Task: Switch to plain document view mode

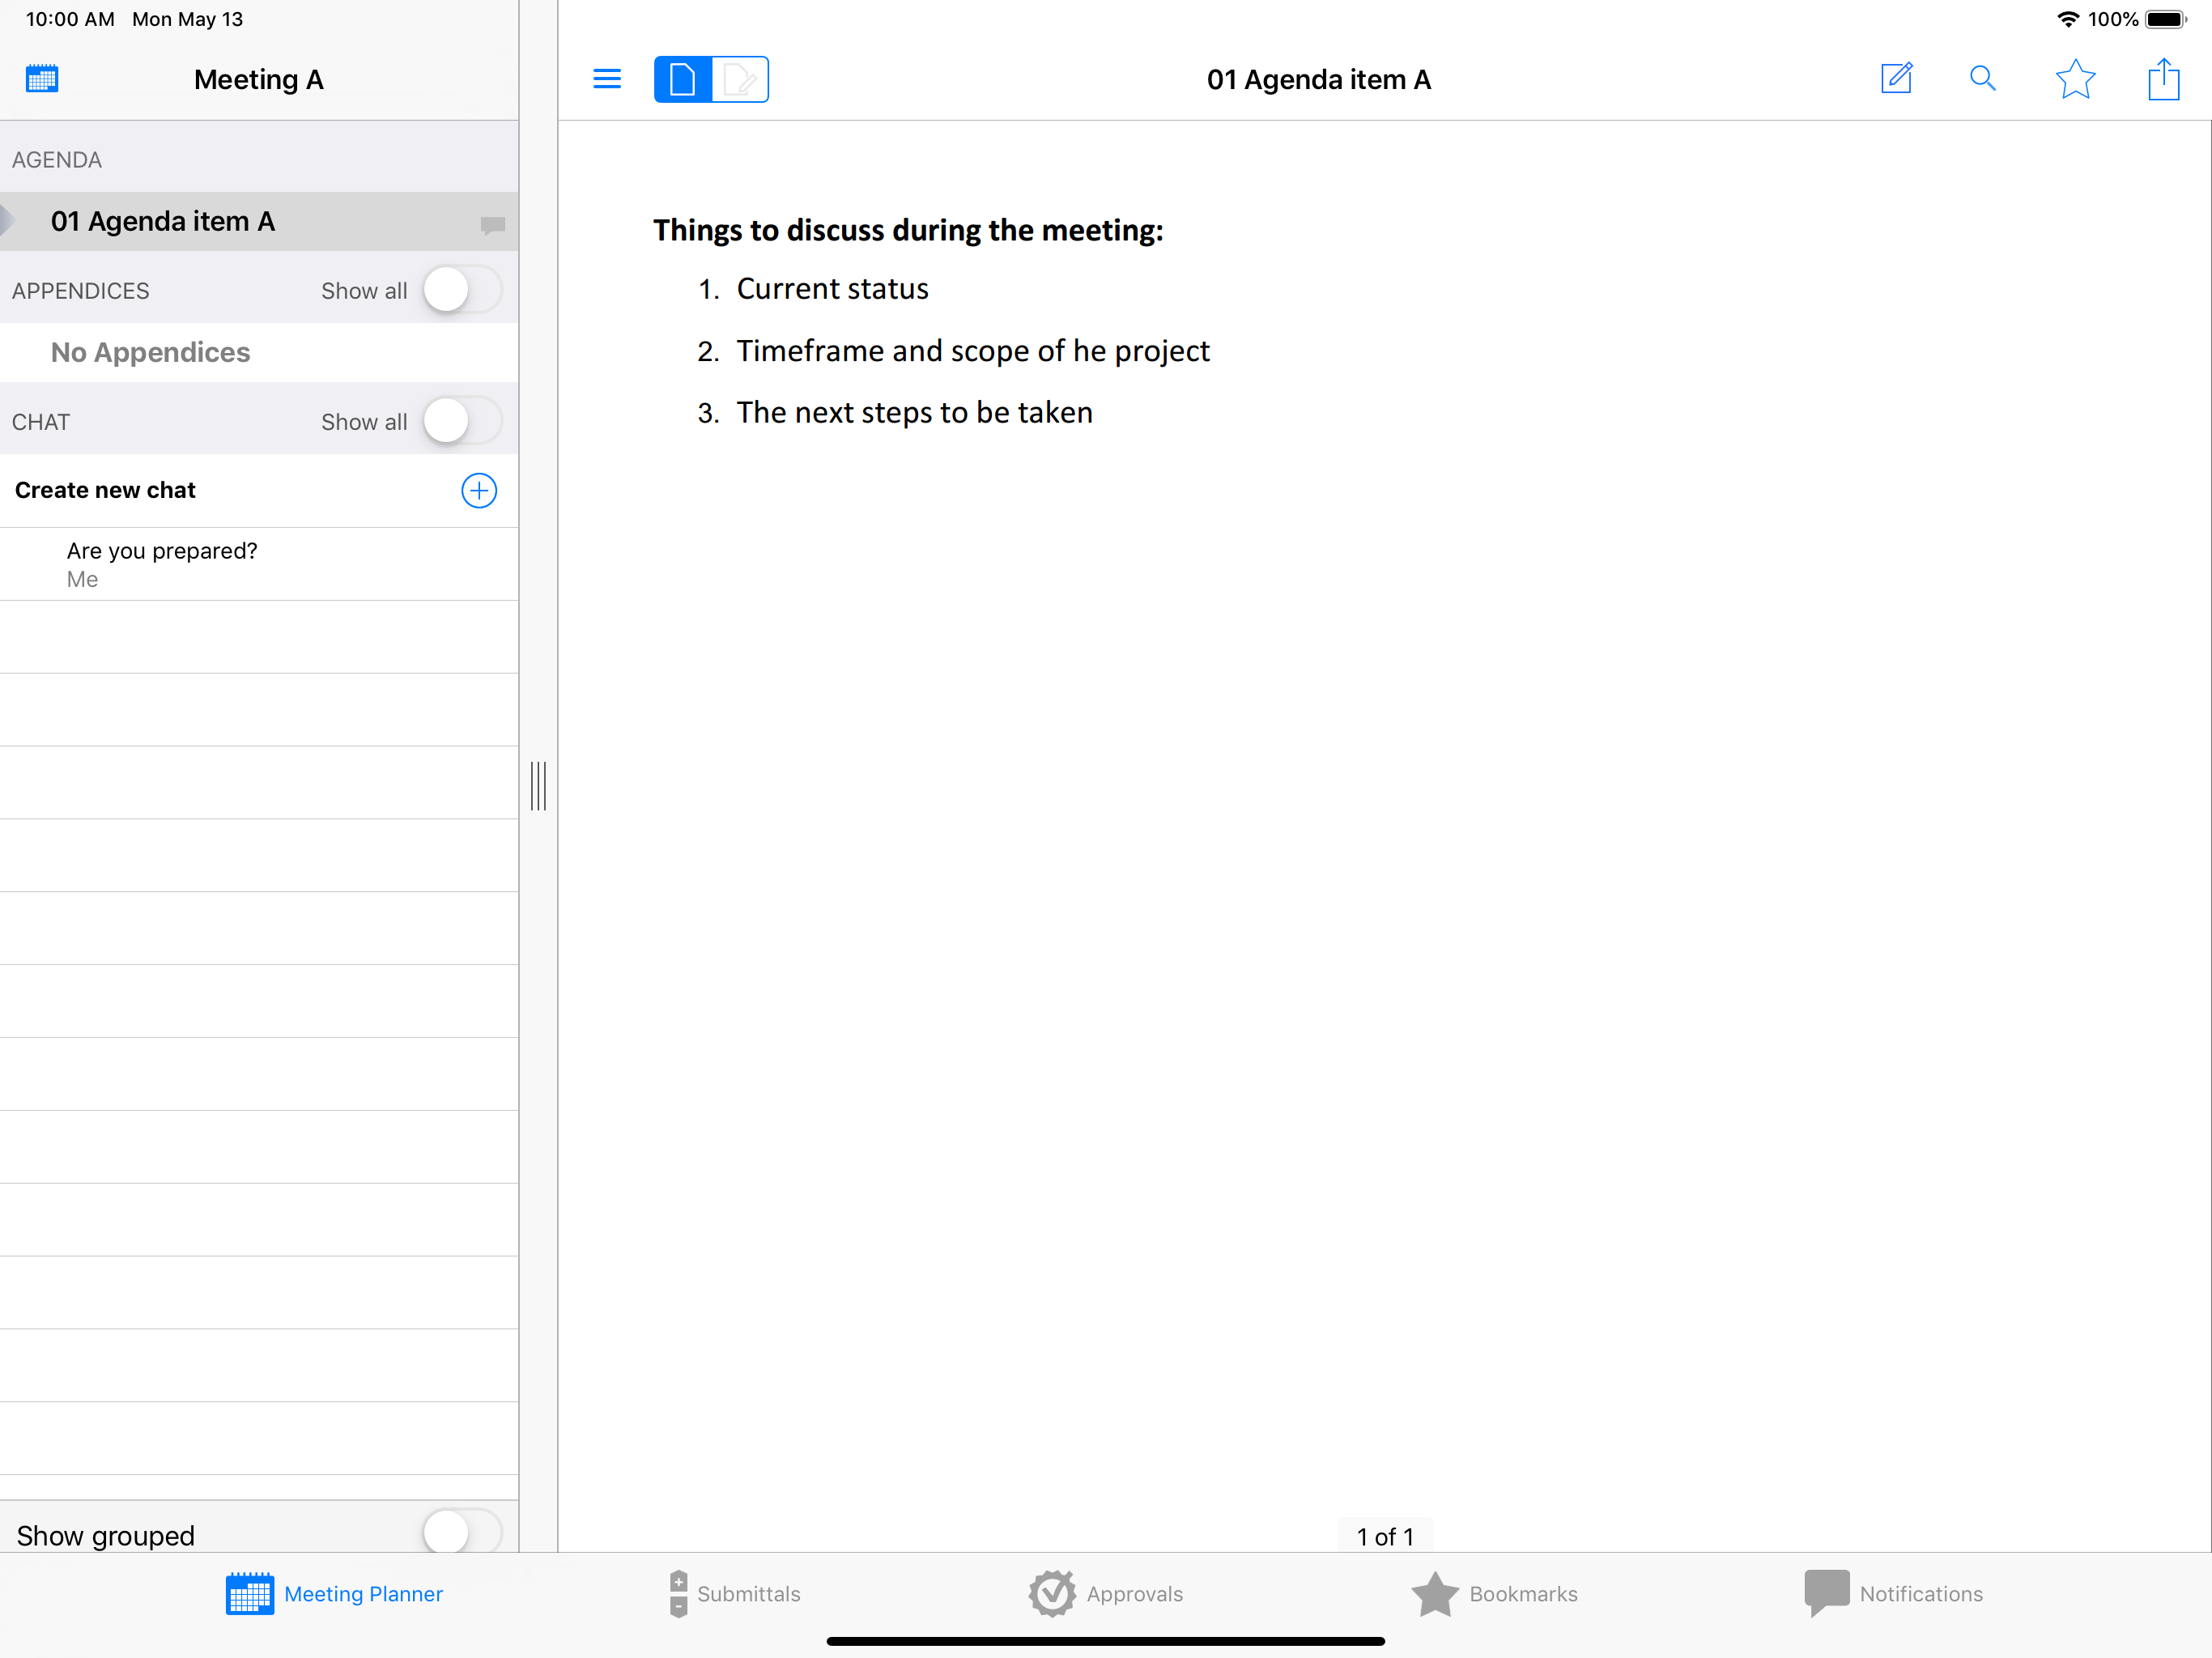Action: pyautogui.click(x=683, y=79)
